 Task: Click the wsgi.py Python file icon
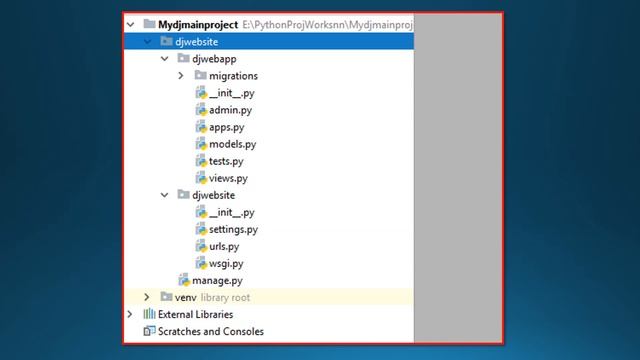(x=201, y=263)
